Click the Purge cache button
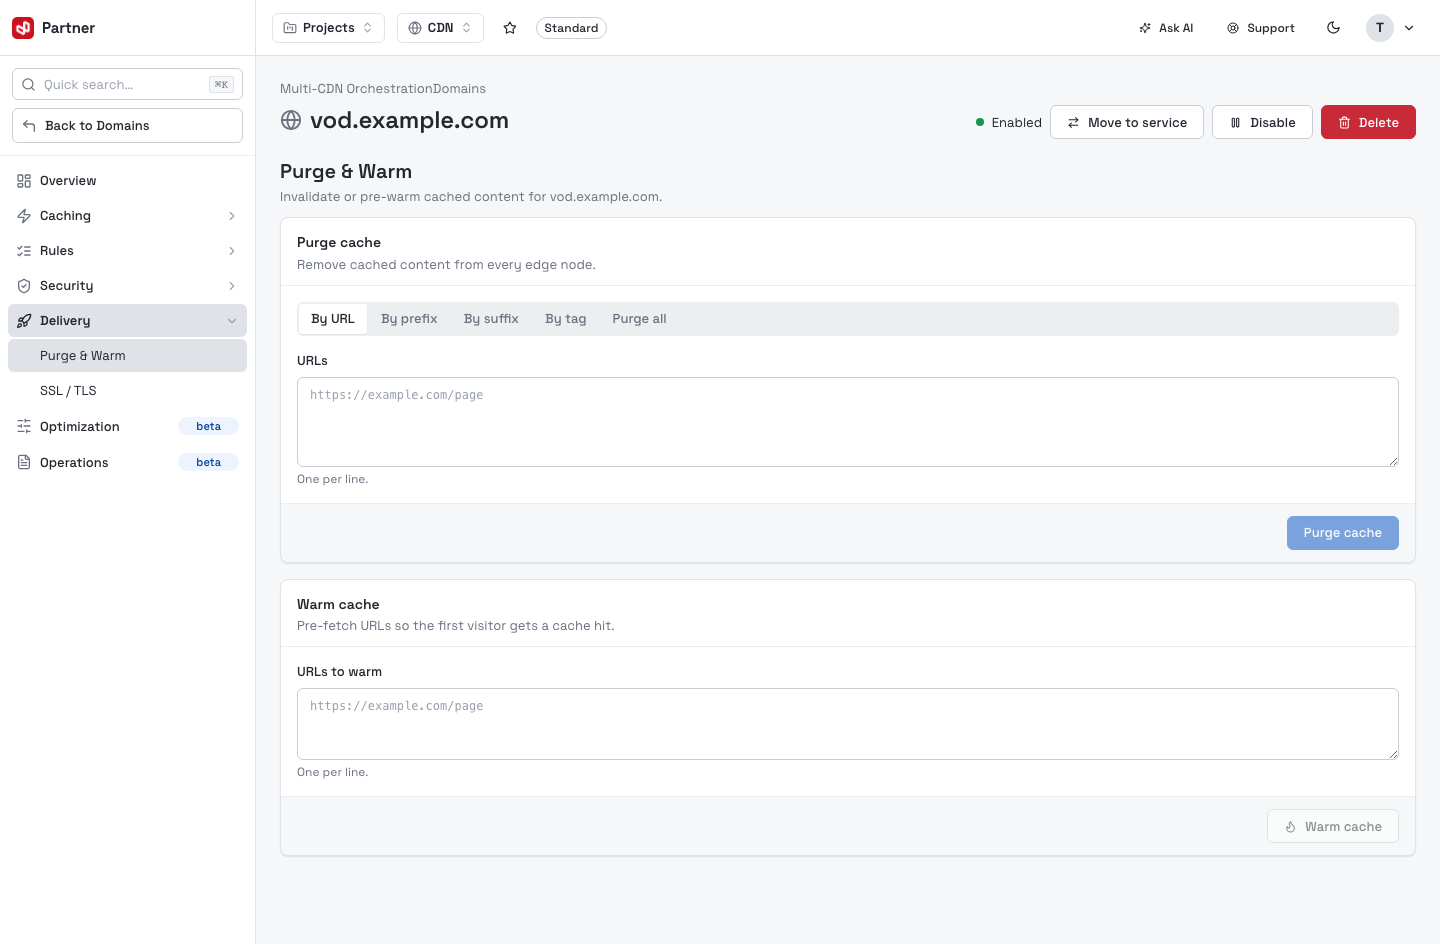 [1342, 533]
